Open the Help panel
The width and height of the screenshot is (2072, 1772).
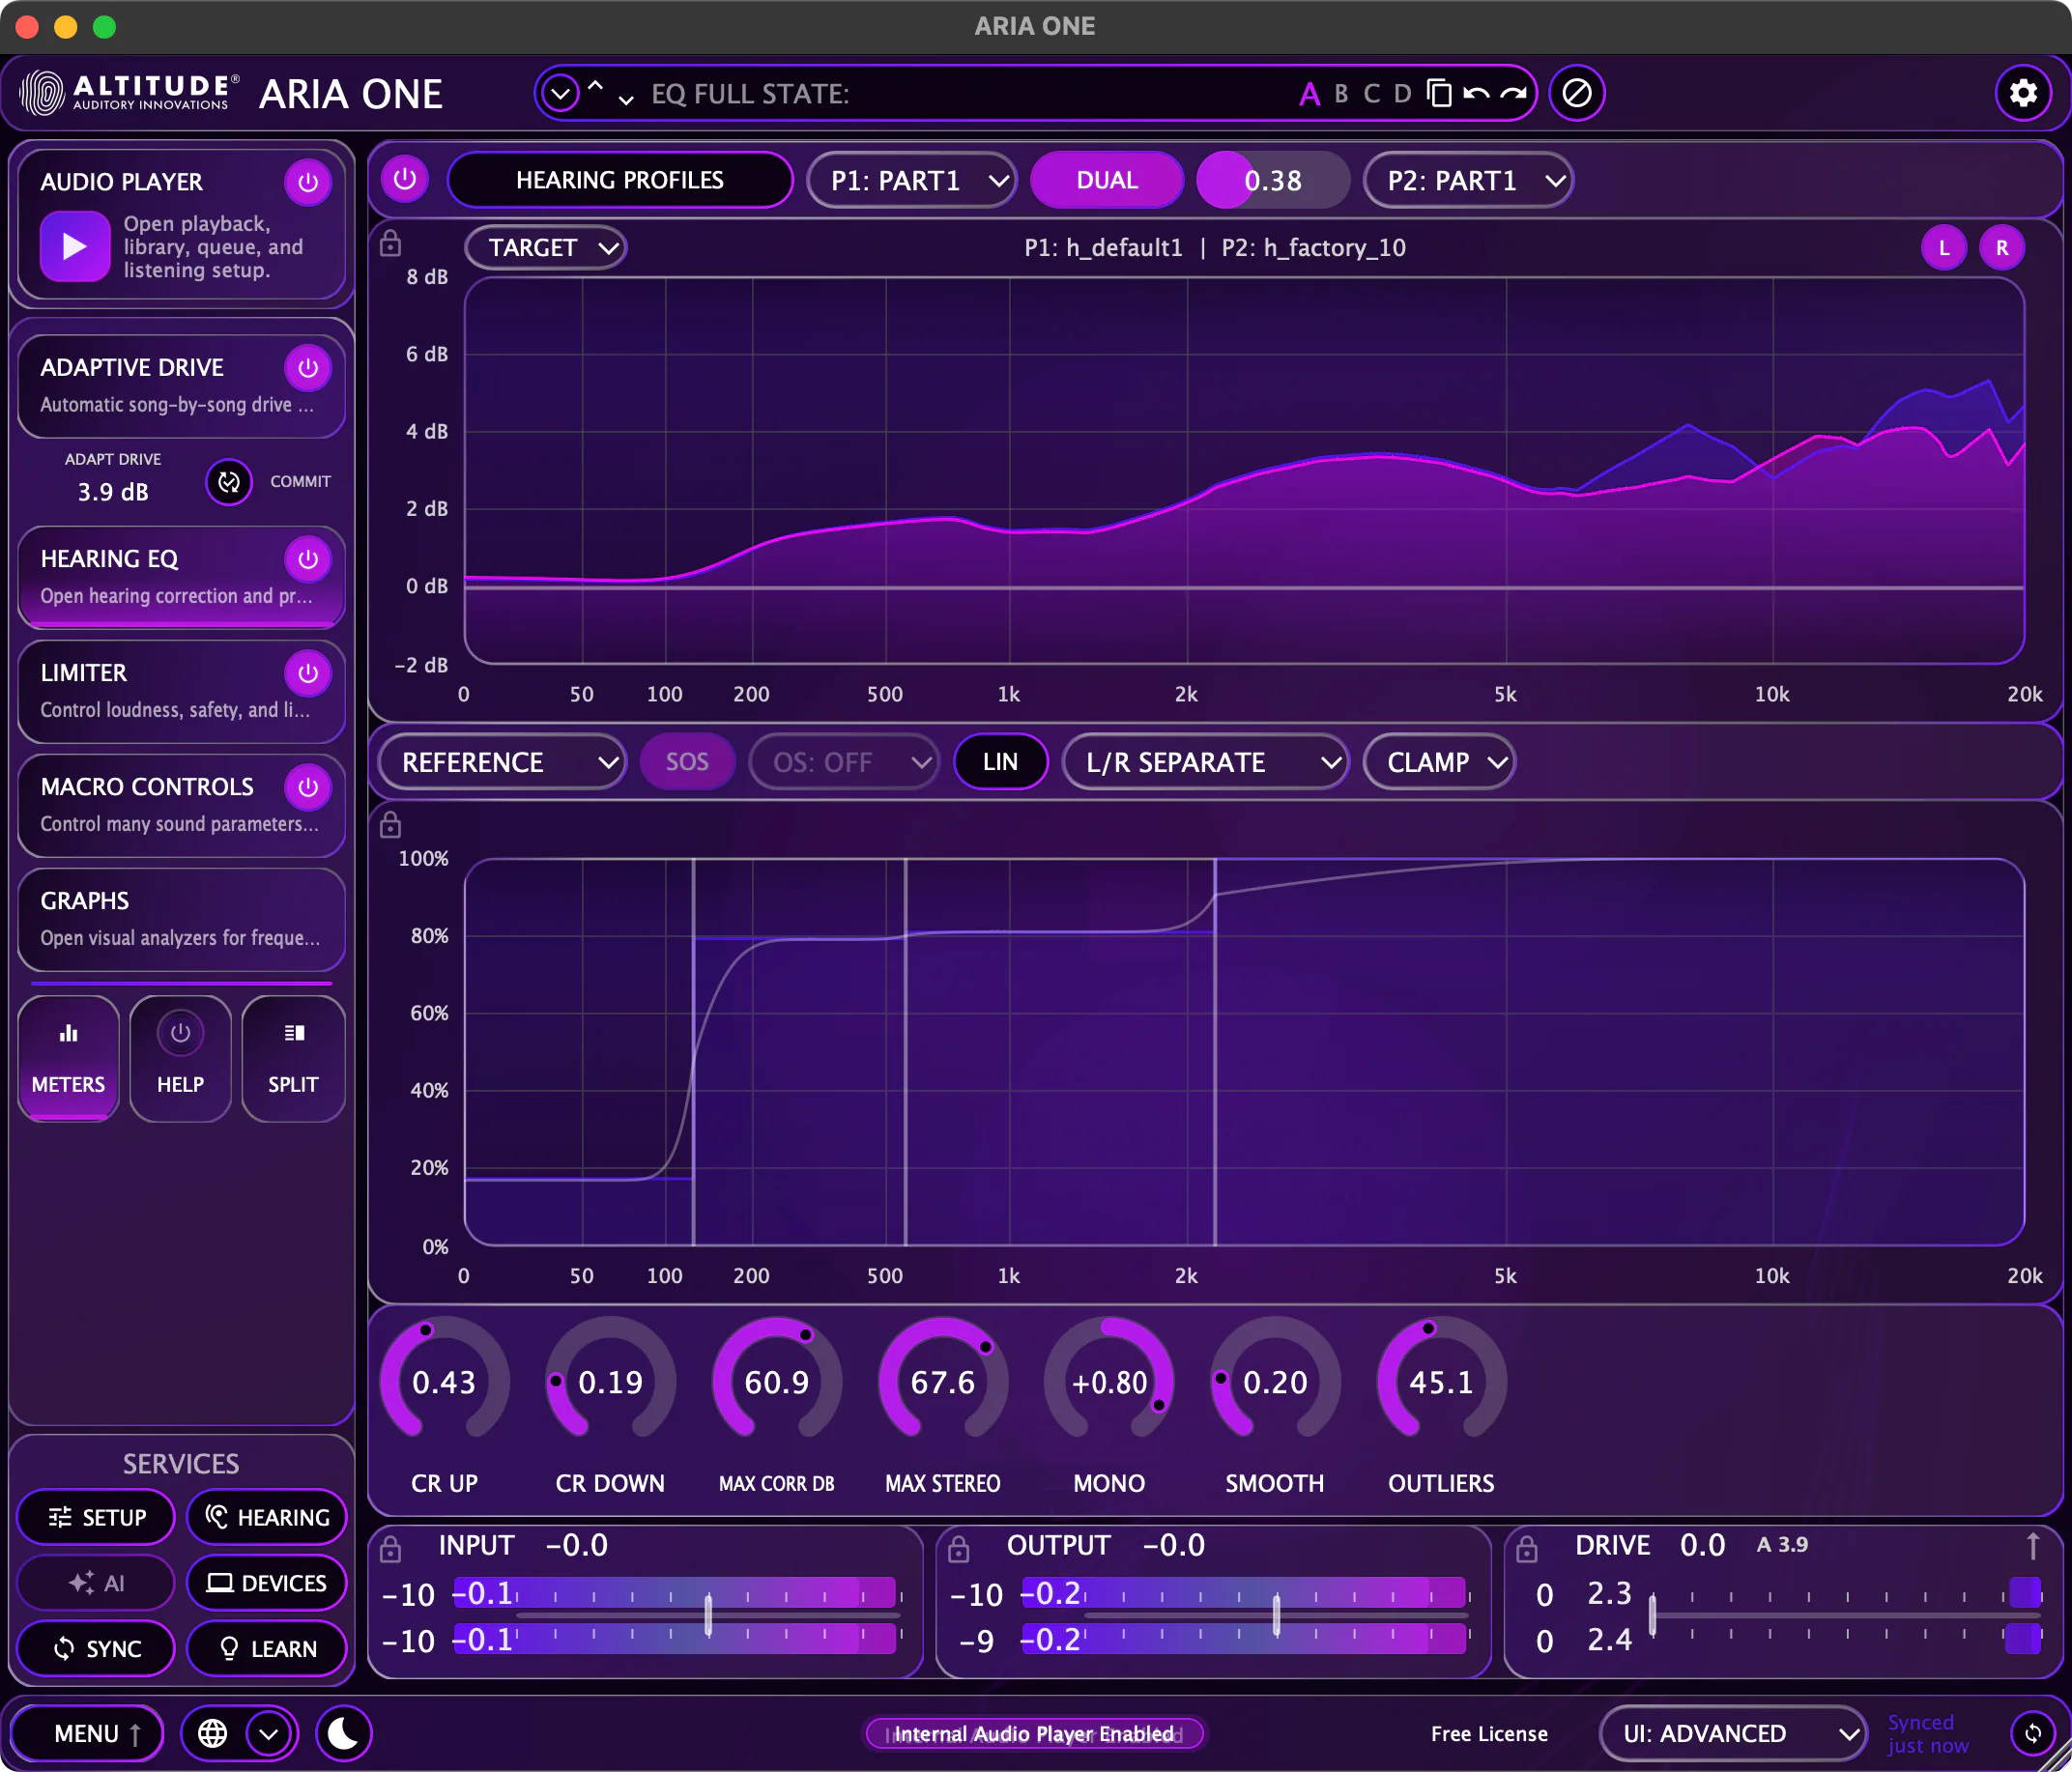180,1058
